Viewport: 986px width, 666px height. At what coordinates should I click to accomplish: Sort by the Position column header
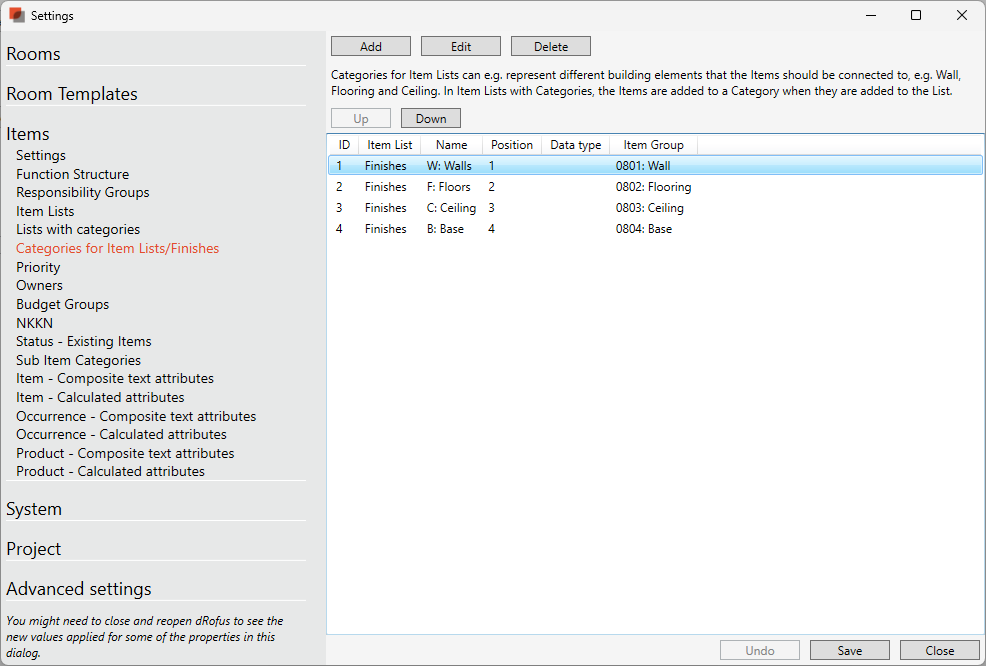pyautogui.click(x=512, y=145)
